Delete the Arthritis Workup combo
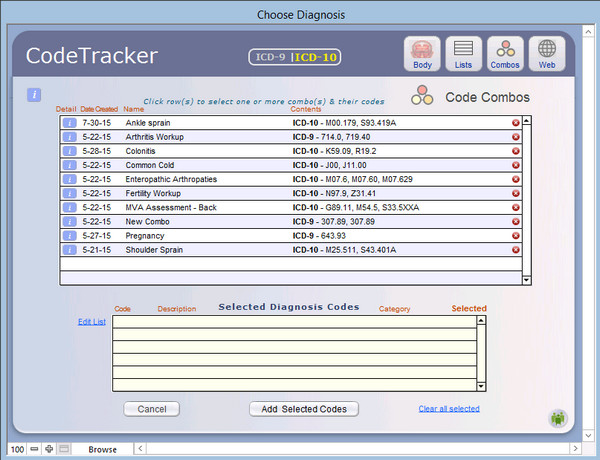Screen dimensions: 600x460 pyautogui.click(x=516, y=137)
